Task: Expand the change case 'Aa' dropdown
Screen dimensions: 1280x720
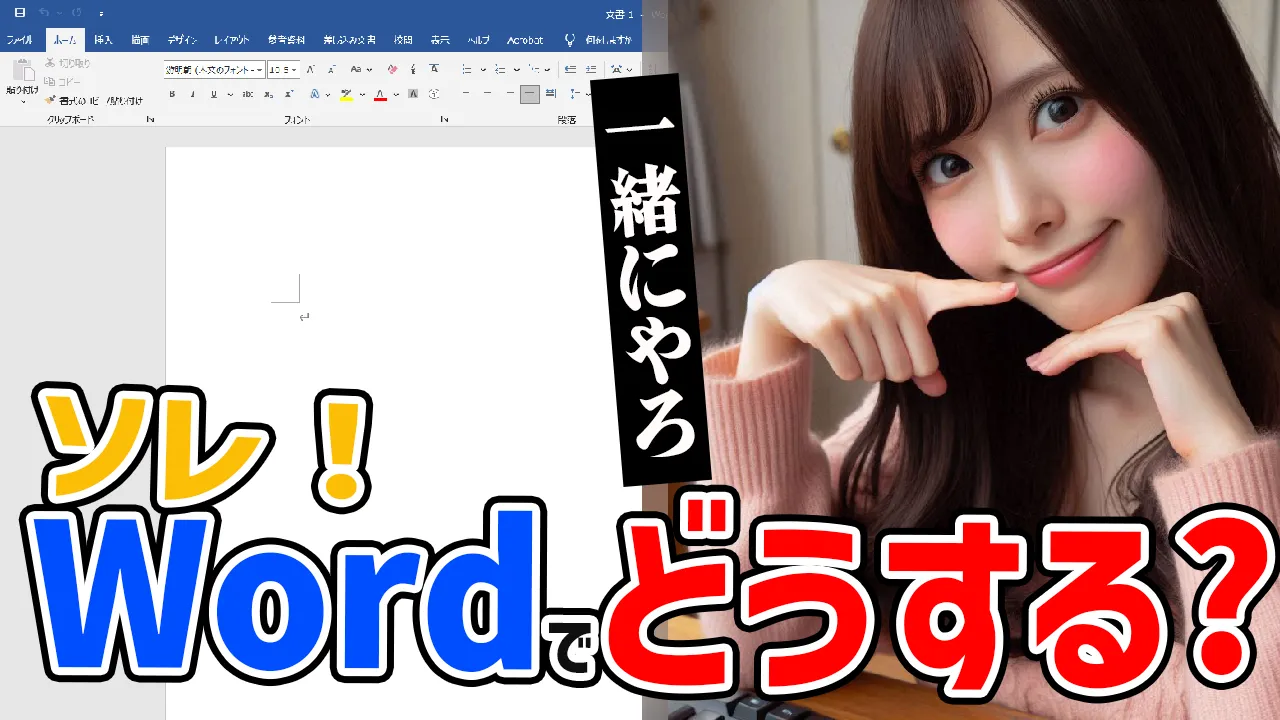Action: point(361,69)
